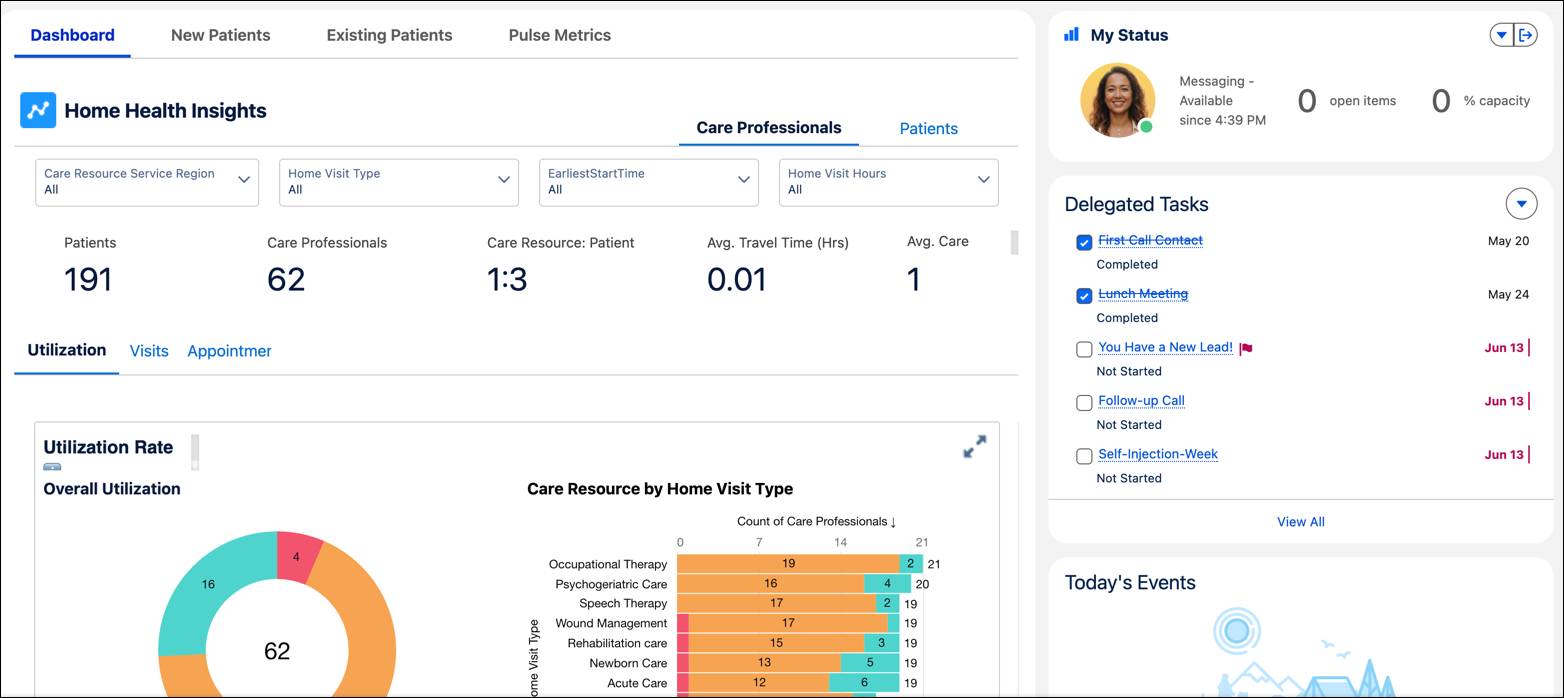The width and height of the screenshot is (1564, 698).
Task: Click Overall Utilization chart heading
Action: (x=112, y=489)
